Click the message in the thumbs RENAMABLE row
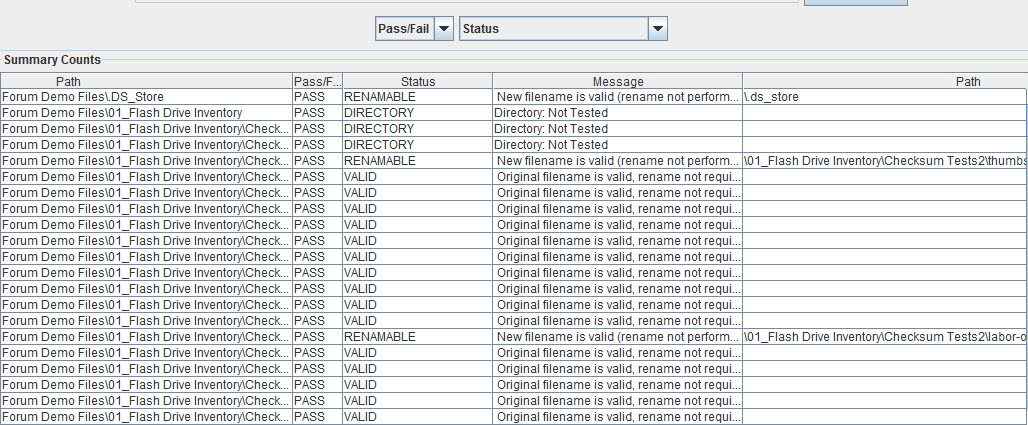The image size is (1028, 425). pos(617,161)
